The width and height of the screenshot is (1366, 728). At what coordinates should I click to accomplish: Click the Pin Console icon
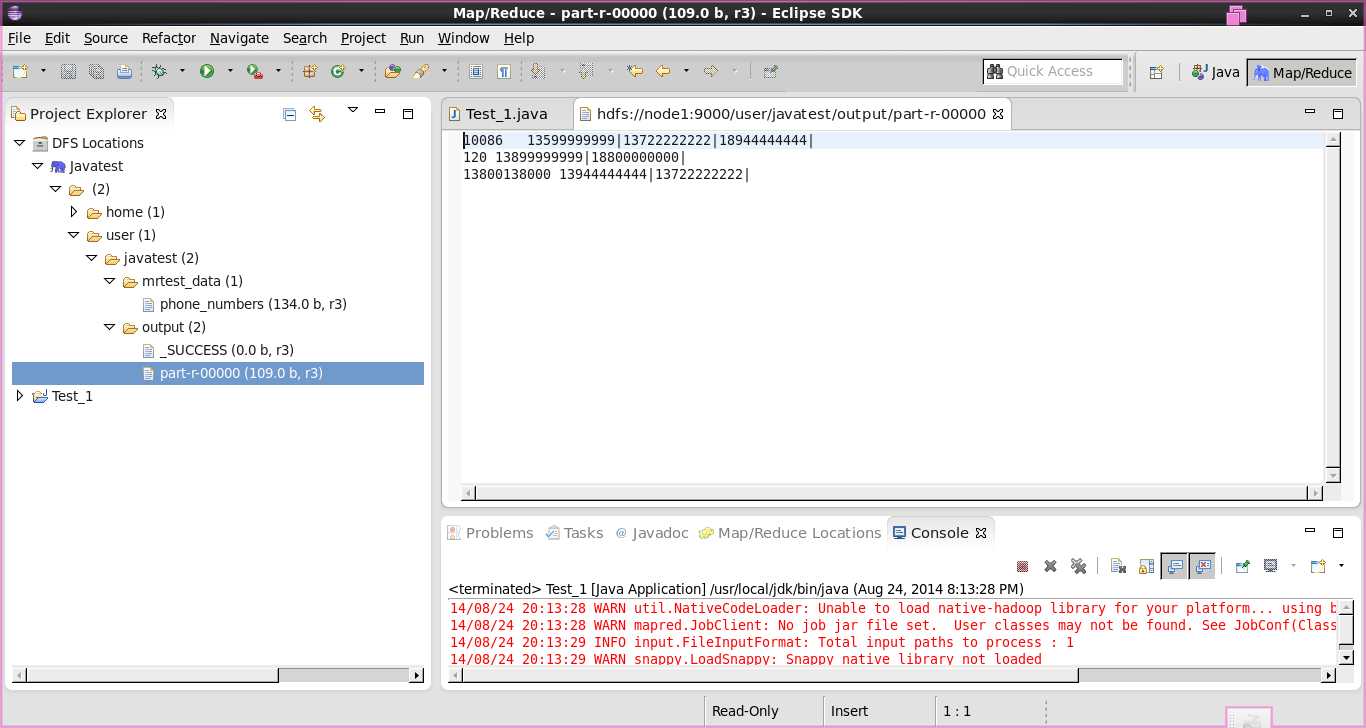pos(1243,566)
